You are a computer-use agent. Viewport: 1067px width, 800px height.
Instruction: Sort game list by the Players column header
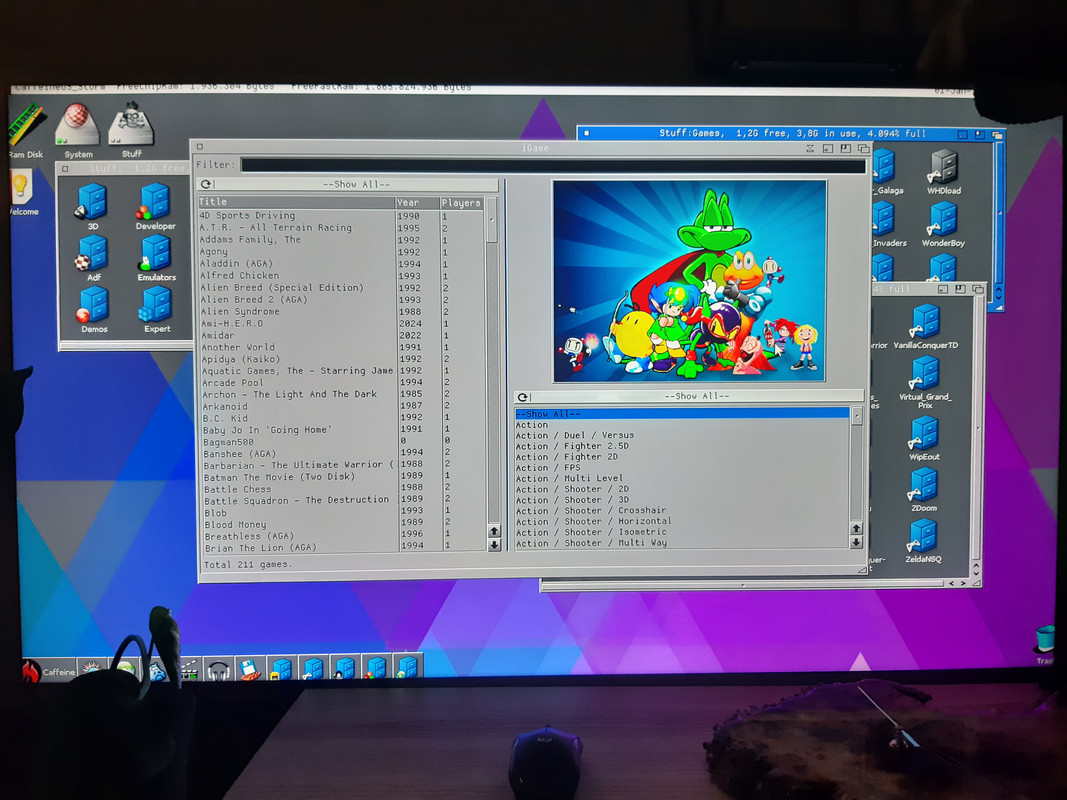pos(461,203)
